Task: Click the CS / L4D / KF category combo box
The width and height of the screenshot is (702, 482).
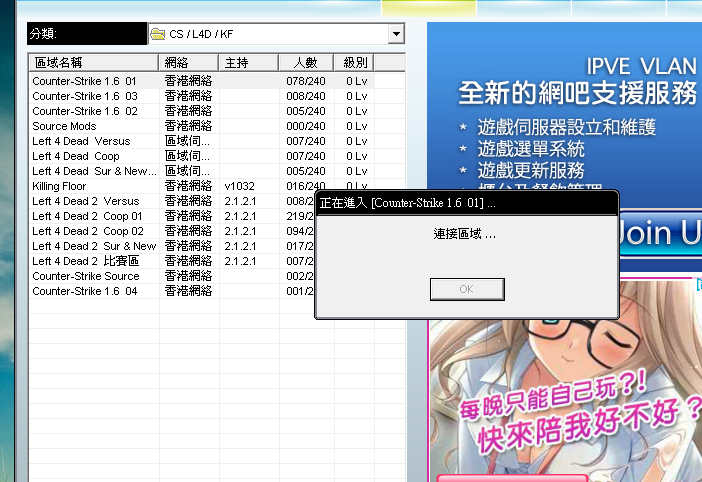Action: pos(276,34)
